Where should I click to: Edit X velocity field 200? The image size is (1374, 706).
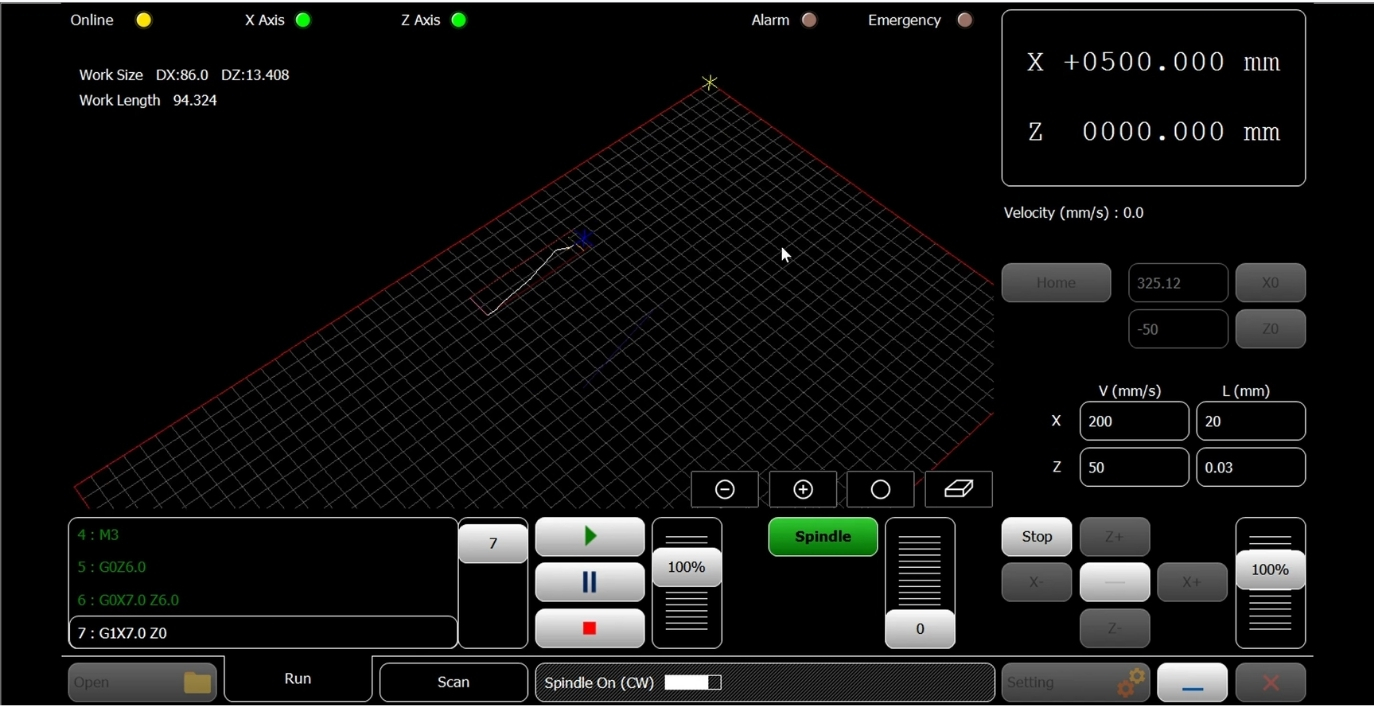point(1134,421)
